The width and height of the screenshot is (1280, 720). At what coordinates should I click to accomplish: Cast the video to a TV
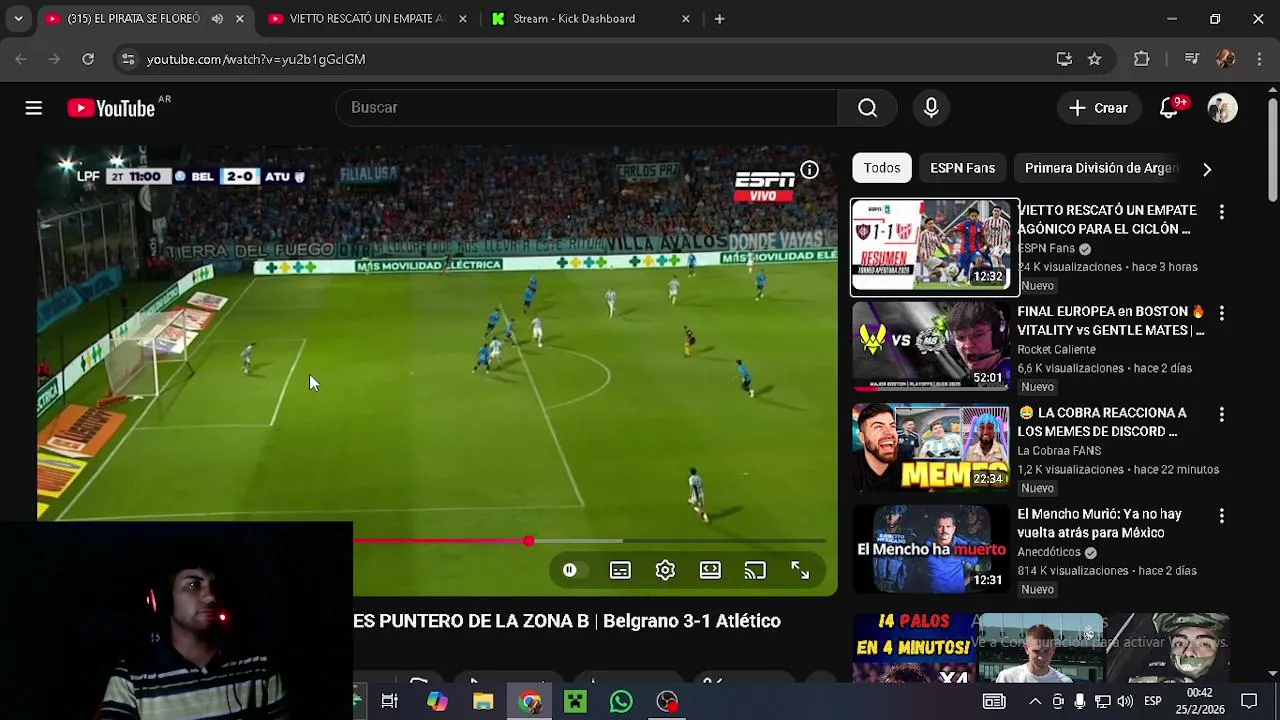click(x=755, y=570)
